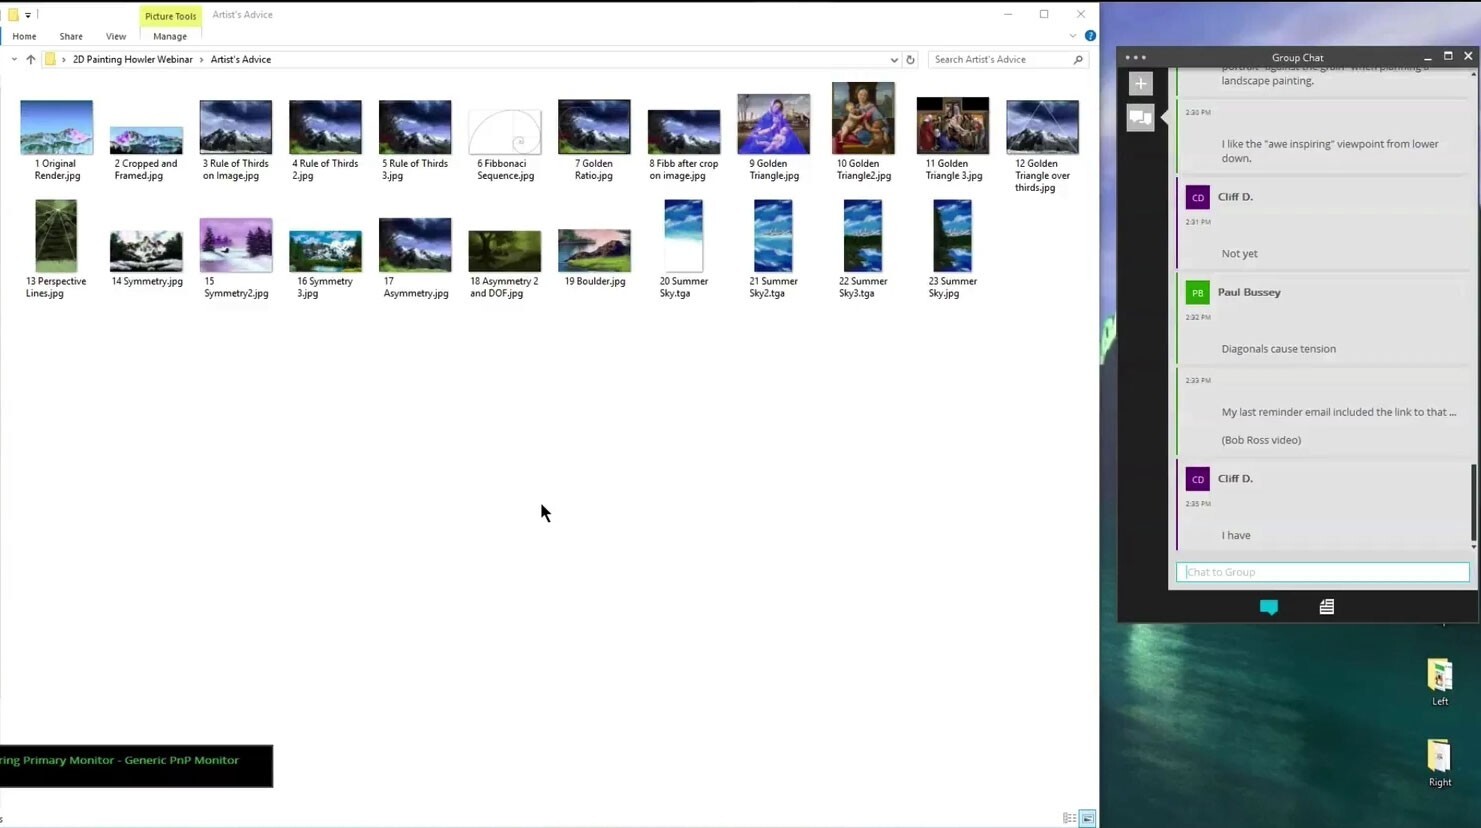
Task: Open the three-dots menu in Group Chat
Action: [1136, 58]
